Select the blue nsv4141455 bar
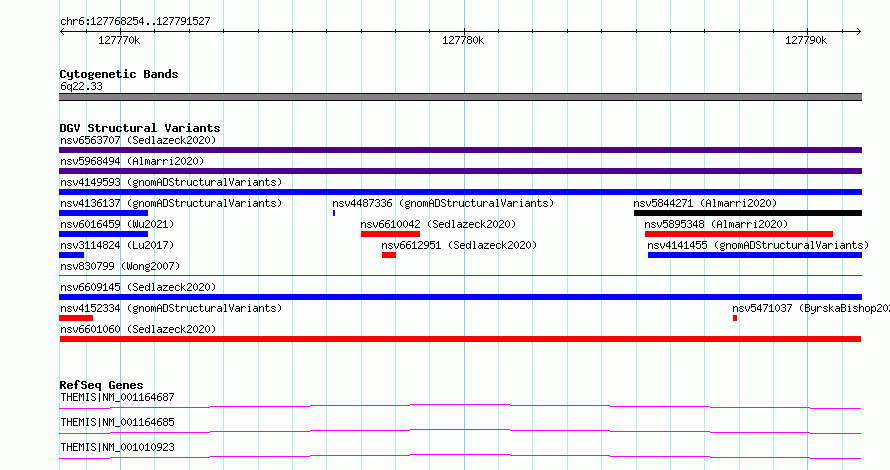890x470 pixels. (x=755, y=255)
